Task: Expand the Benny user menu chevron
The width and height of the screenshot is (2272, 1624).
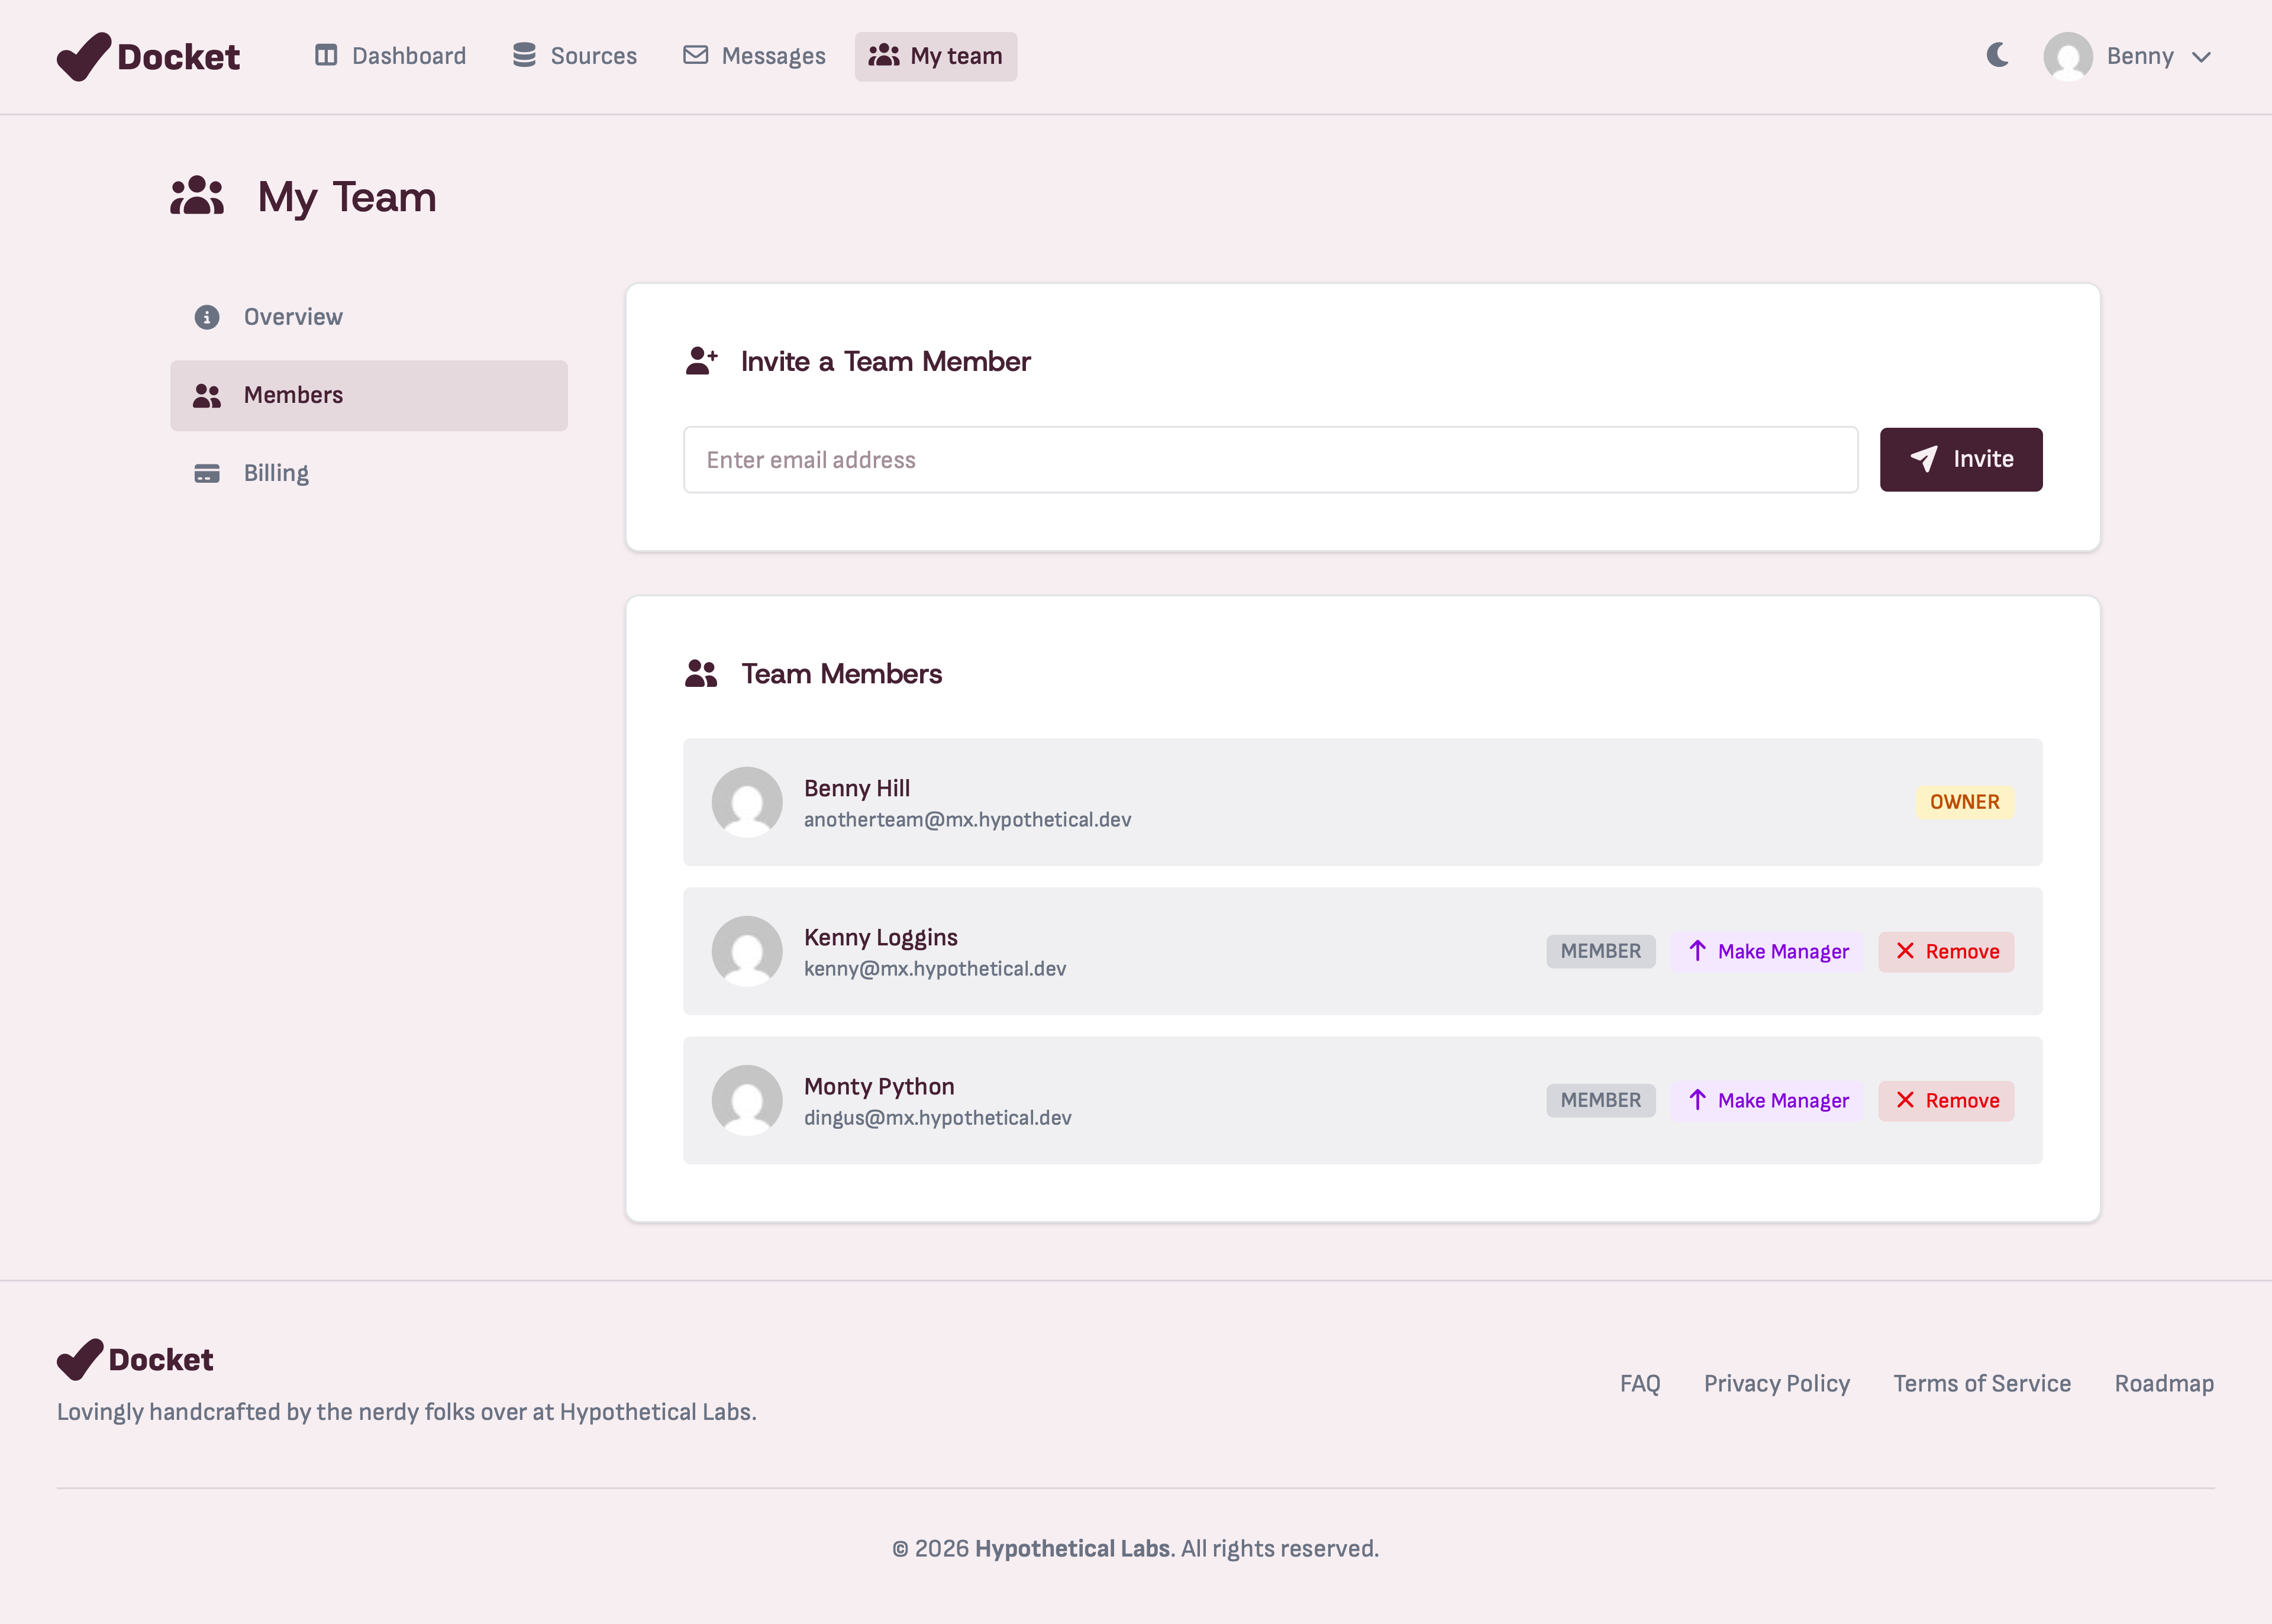Action: point(2200,57)
